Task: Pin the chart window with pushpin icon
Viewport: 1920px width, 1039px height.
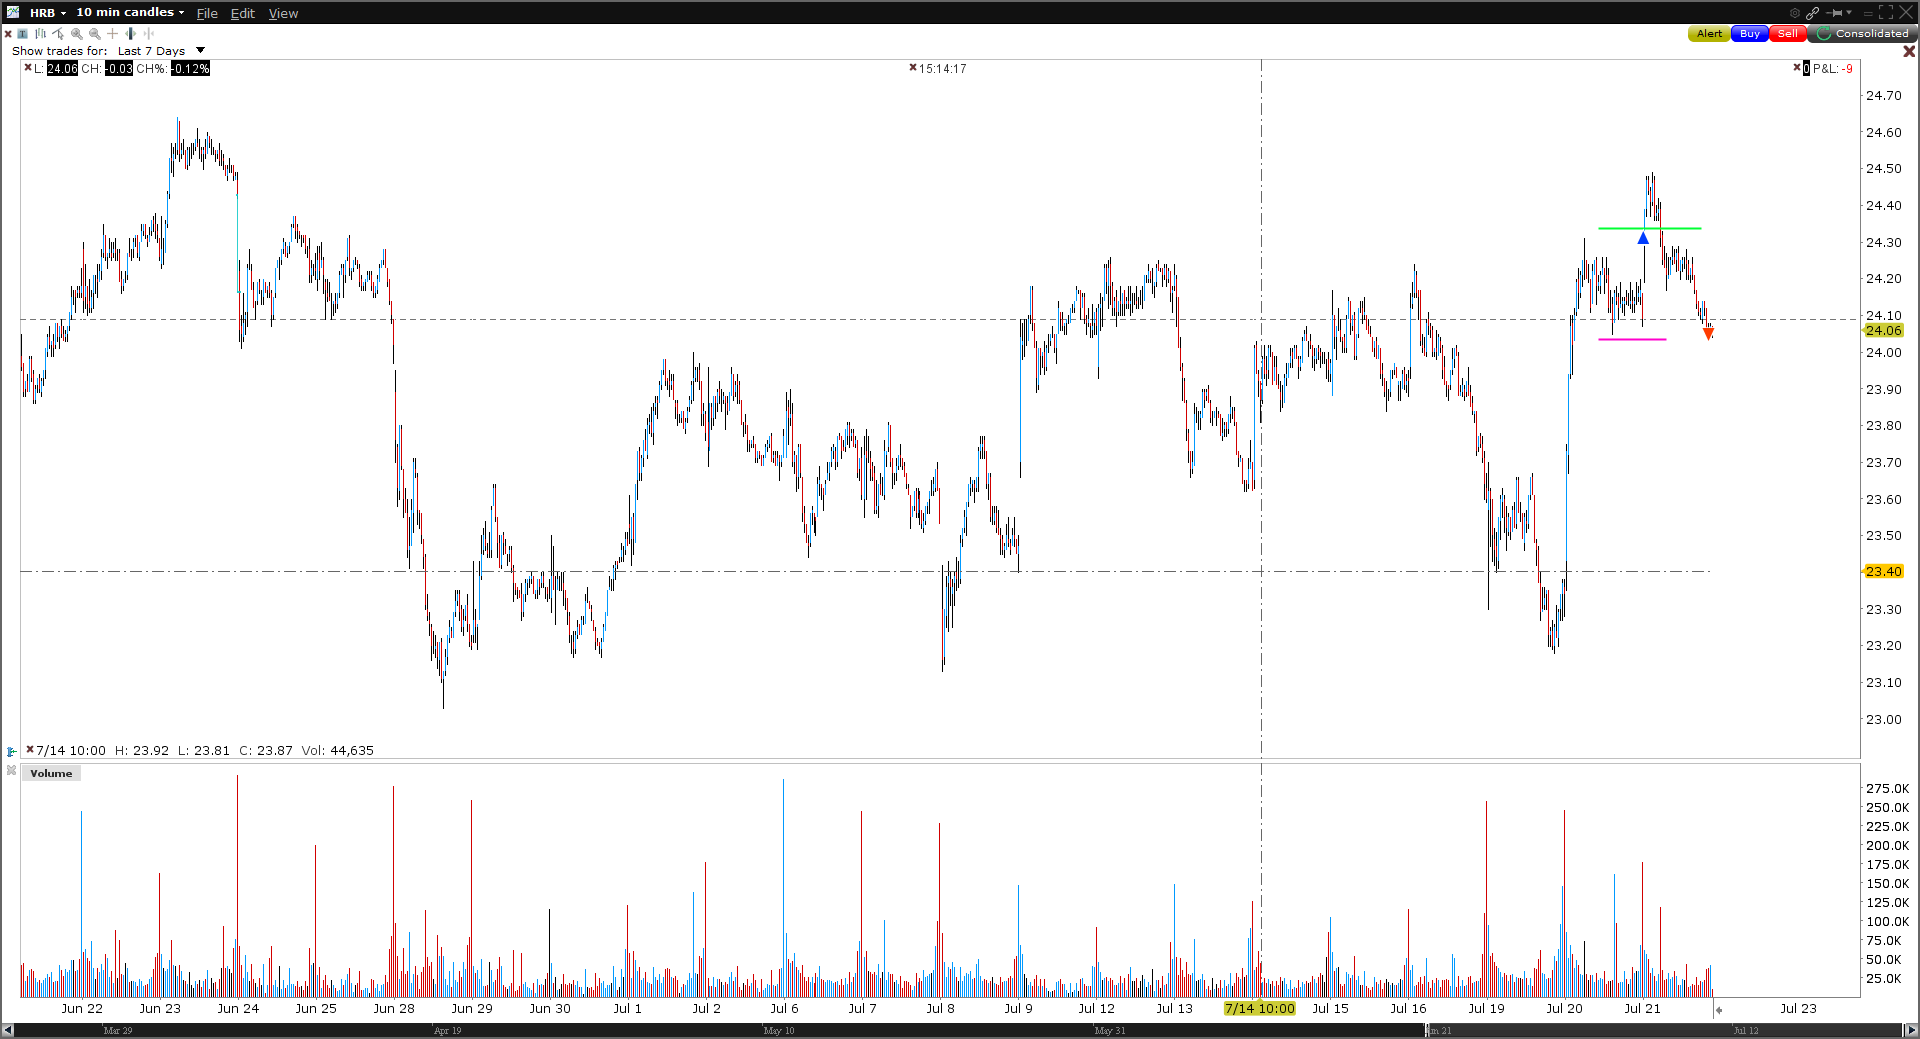Action: [1835, 13]
